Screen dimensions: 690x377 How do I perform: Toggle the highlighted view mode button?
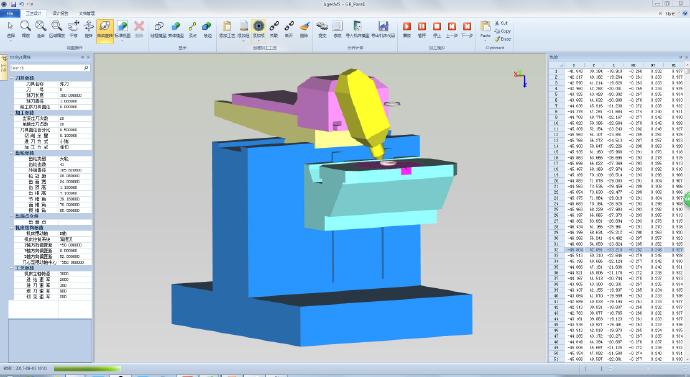[105, 31]
